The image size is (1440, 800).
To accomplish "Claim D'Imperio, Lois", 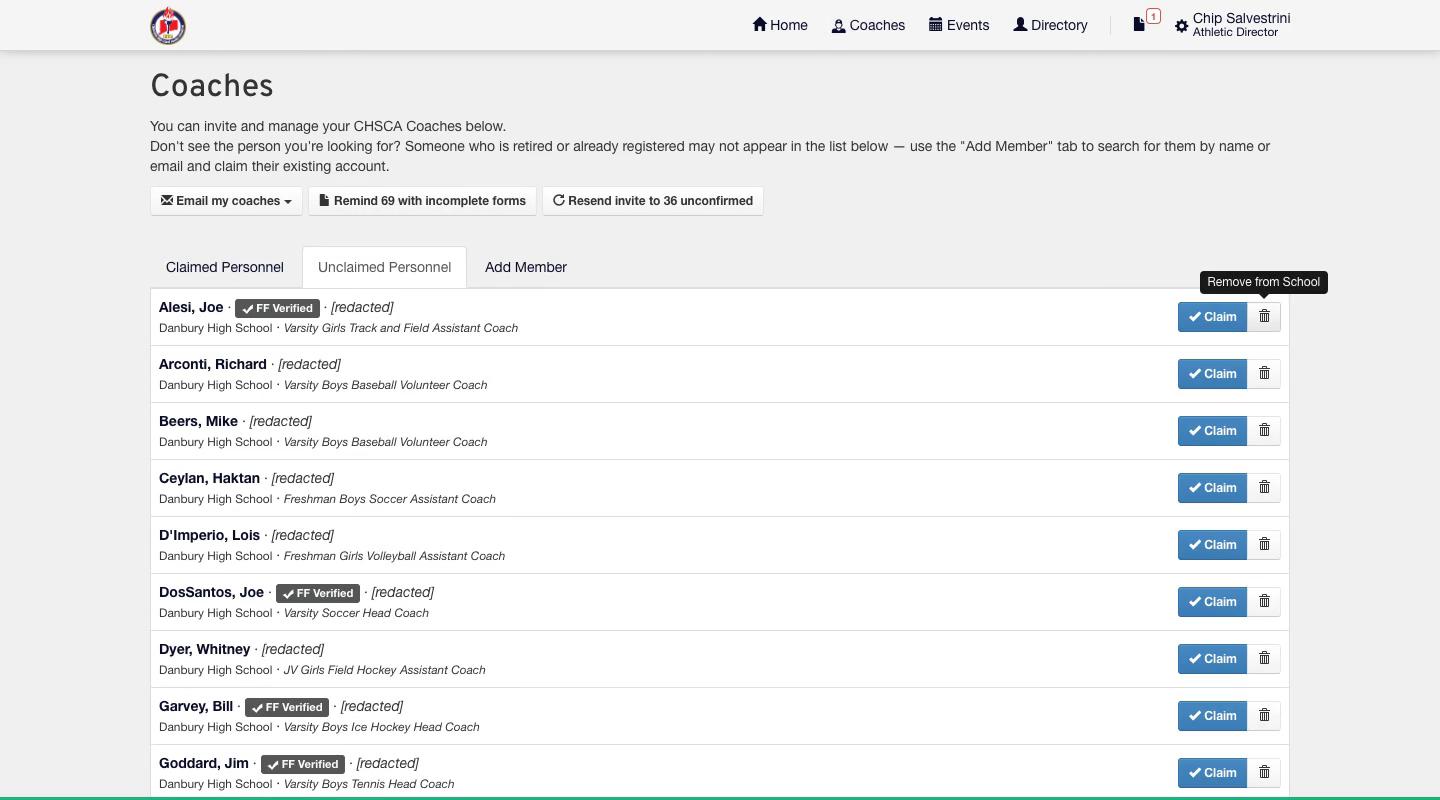I will (1212, 545).
